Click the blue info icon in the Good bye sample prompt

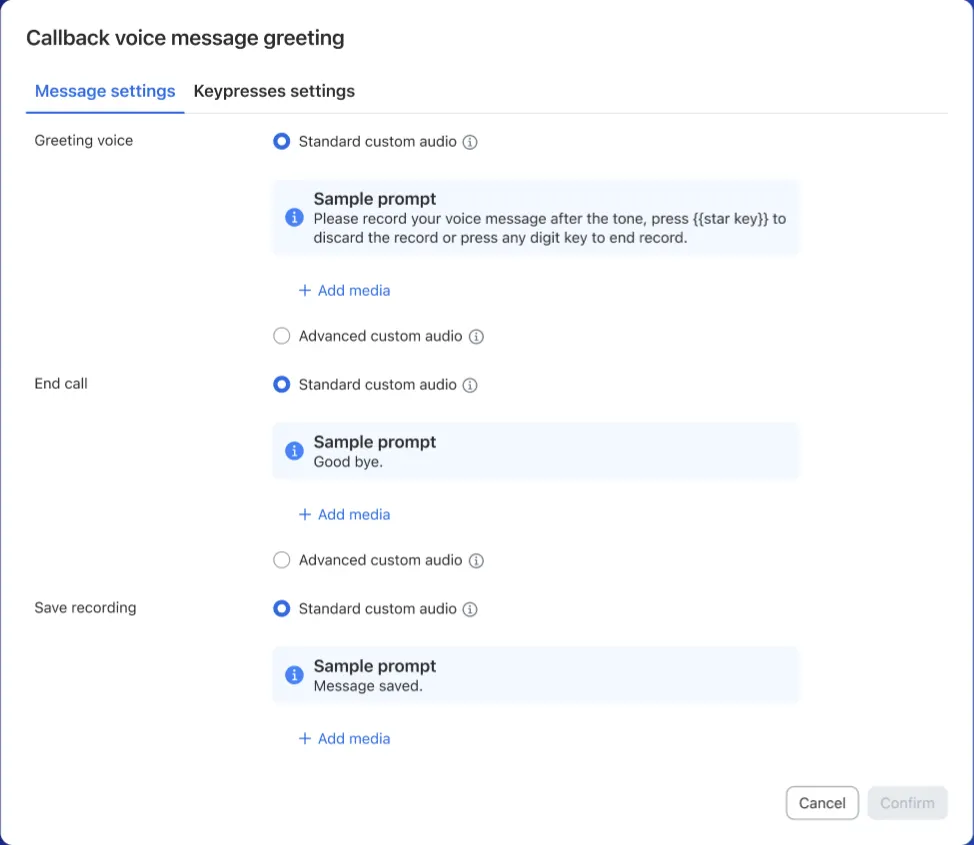[x=294, y=451]
